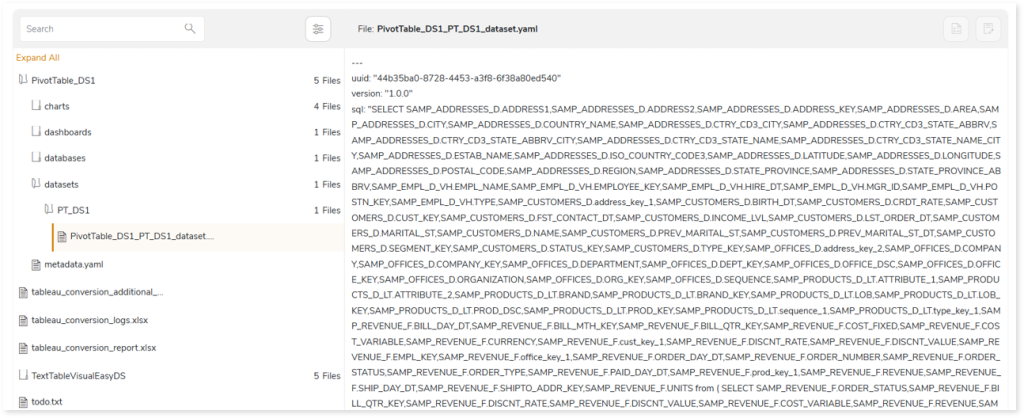This screenshot has width=1024, height=418.
Task: Click the tableau_conversion_logs.xlsx file icon
Action: tap(23, 320)
